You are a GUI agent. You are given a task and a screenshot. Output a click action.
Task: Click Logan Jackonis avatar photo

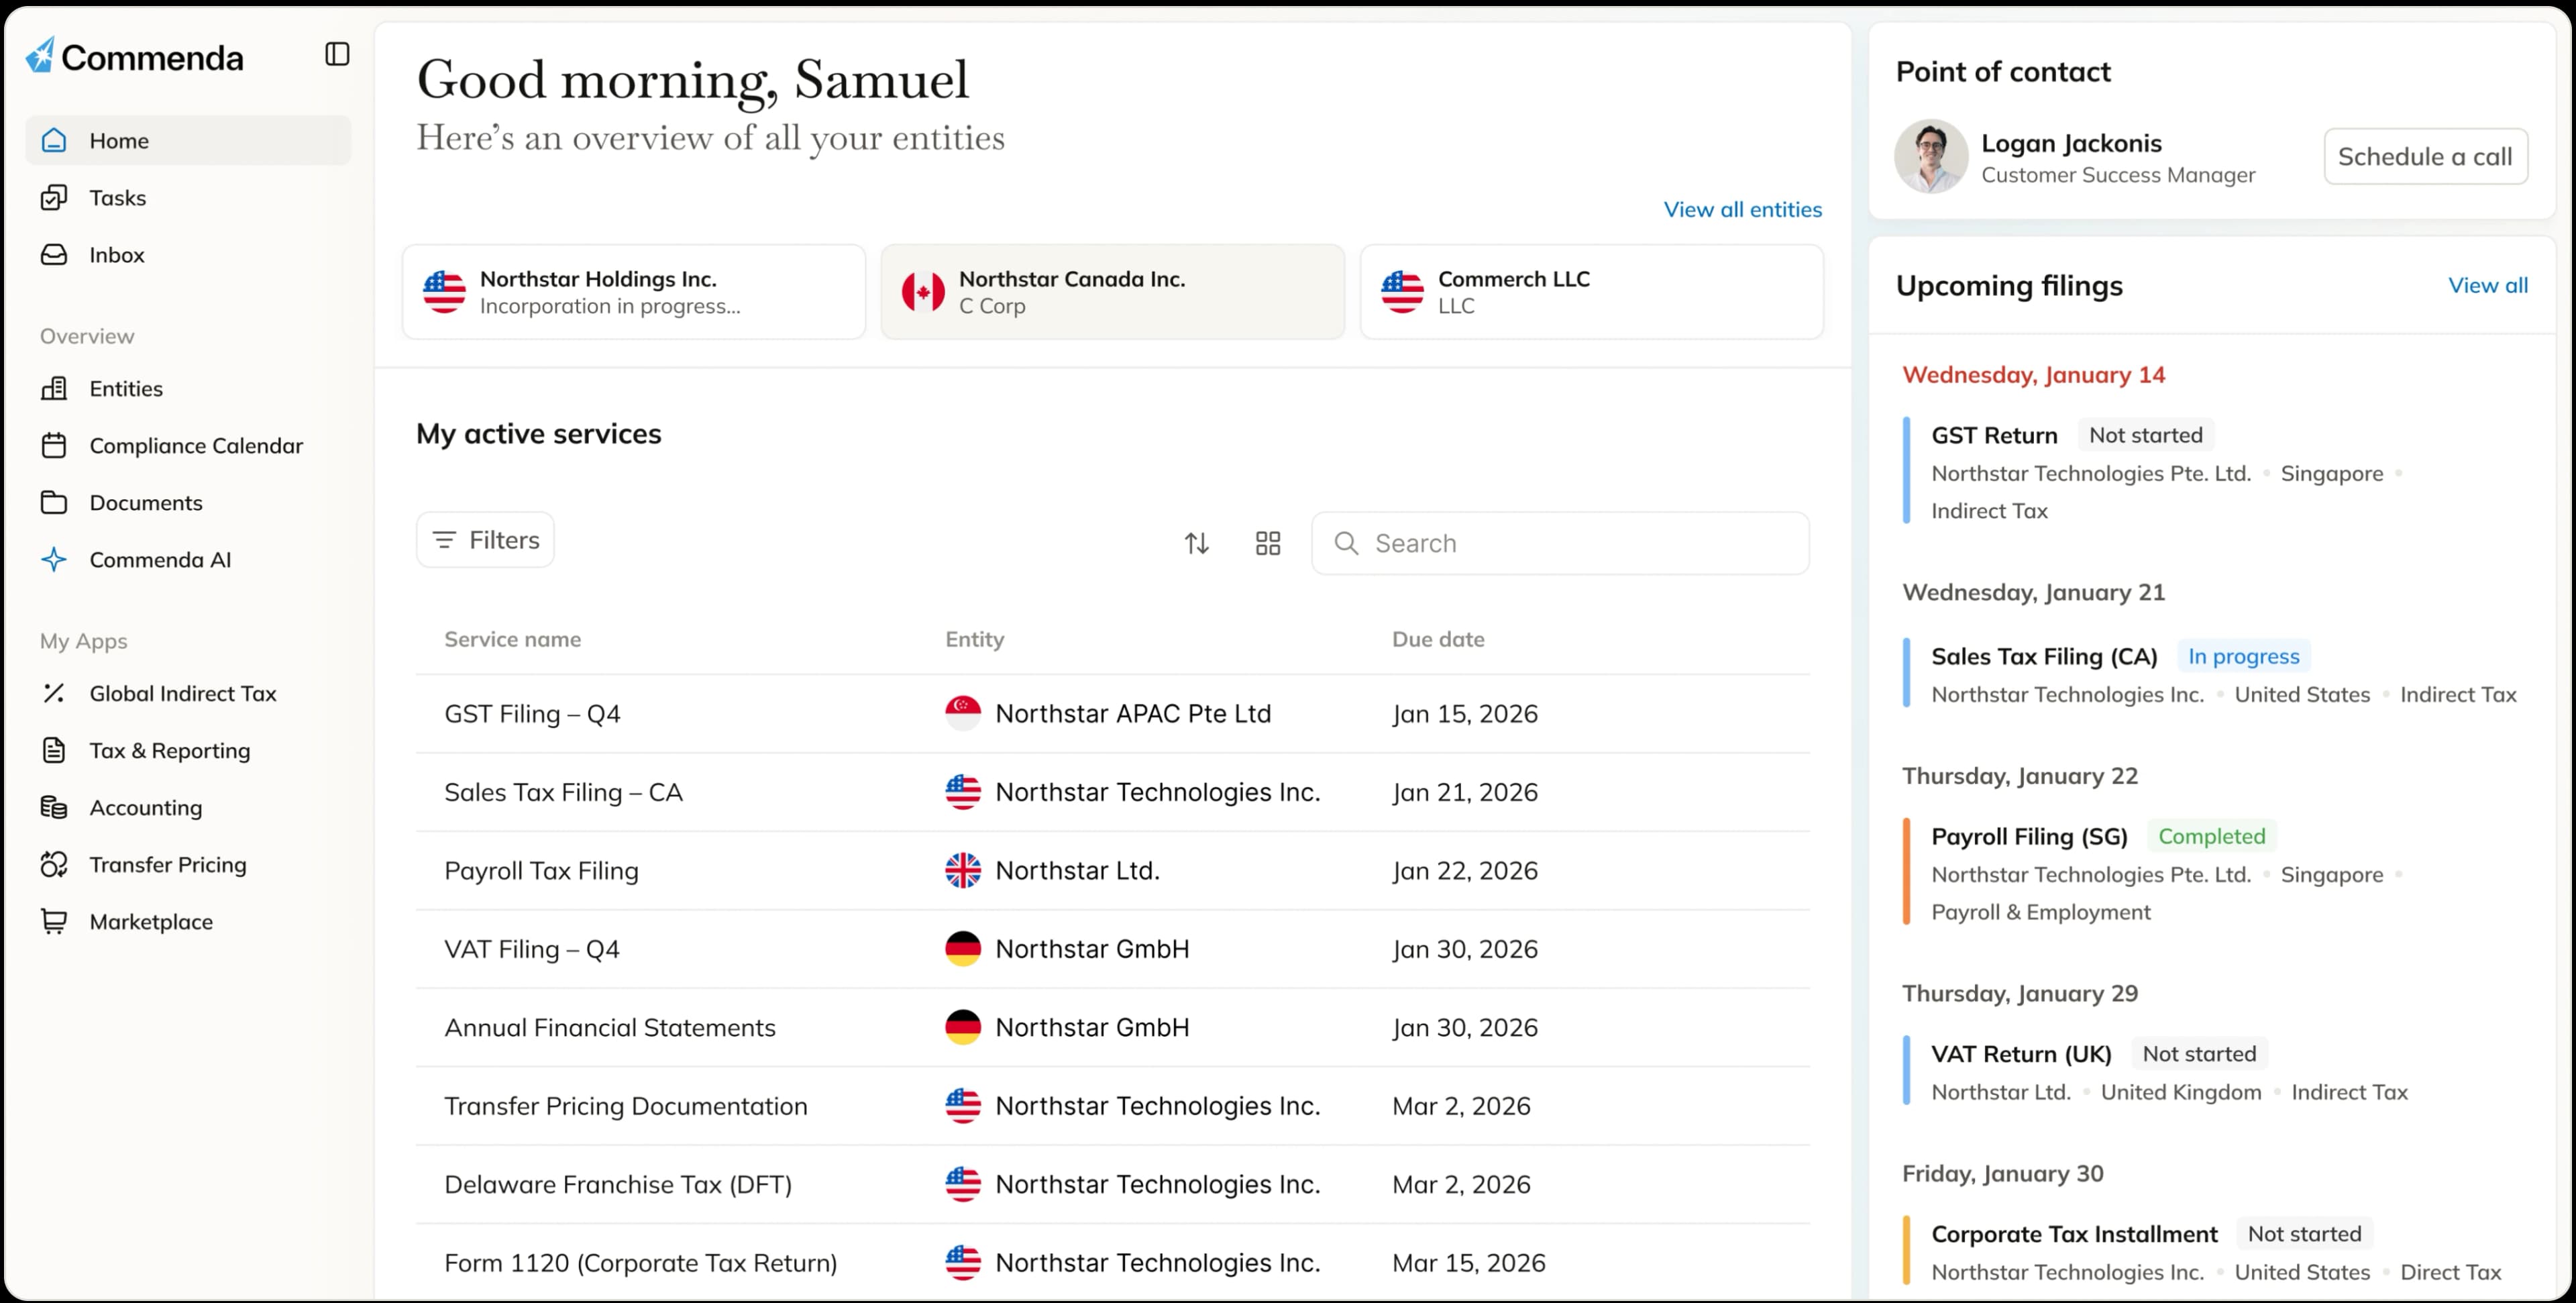click(x=1931, y=157)
